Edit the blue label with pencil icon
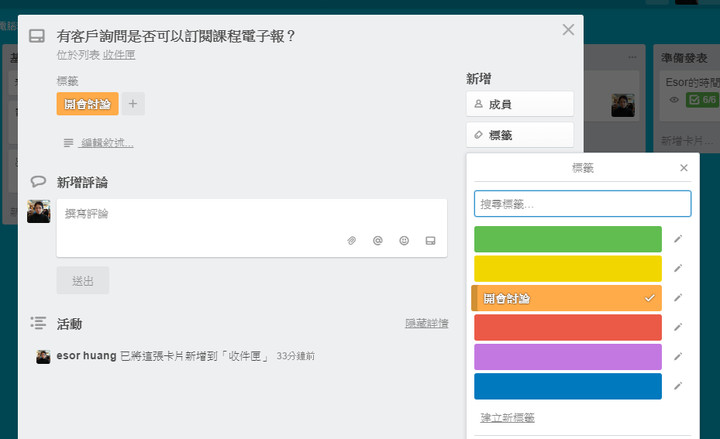 click(x=678, y=386)
